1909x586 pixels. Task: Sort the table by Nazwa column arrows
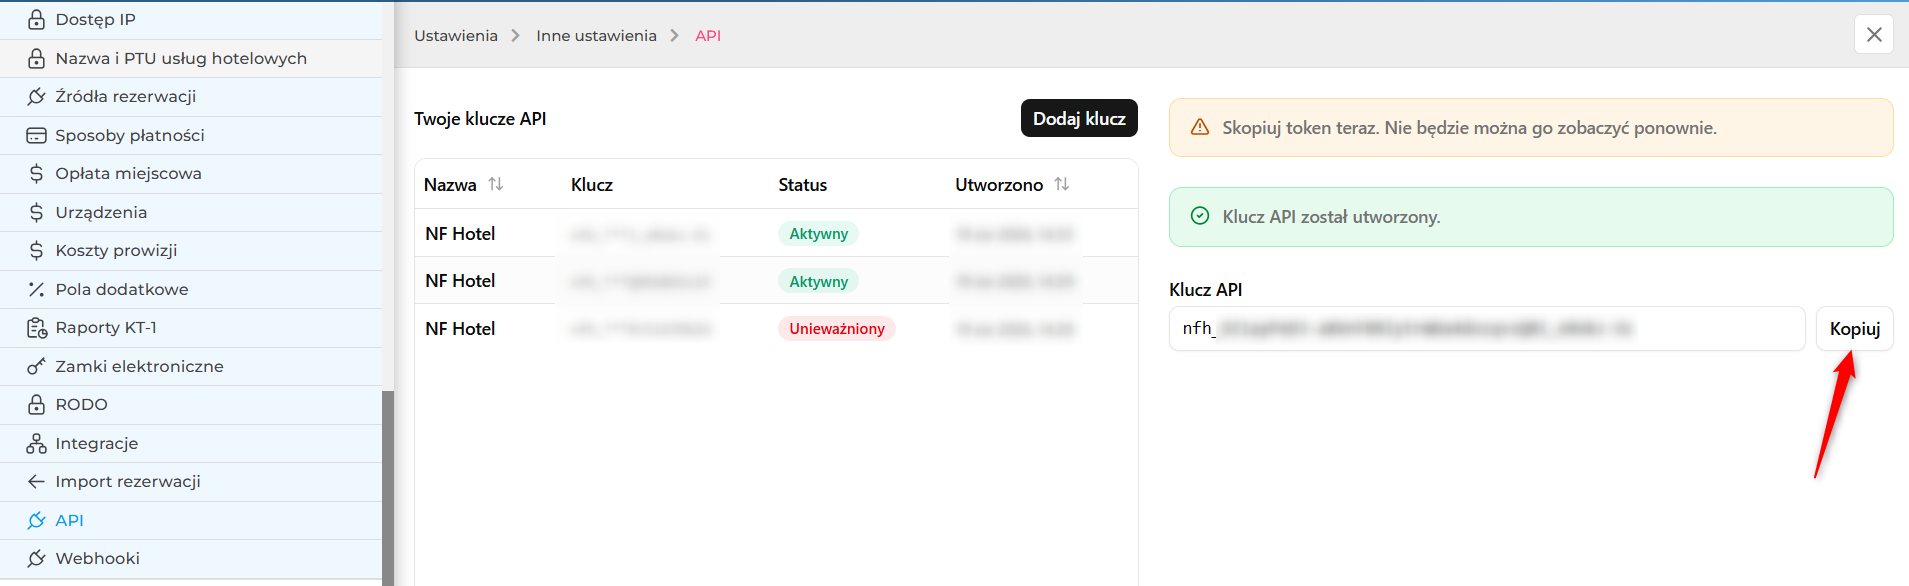[496, 184]
